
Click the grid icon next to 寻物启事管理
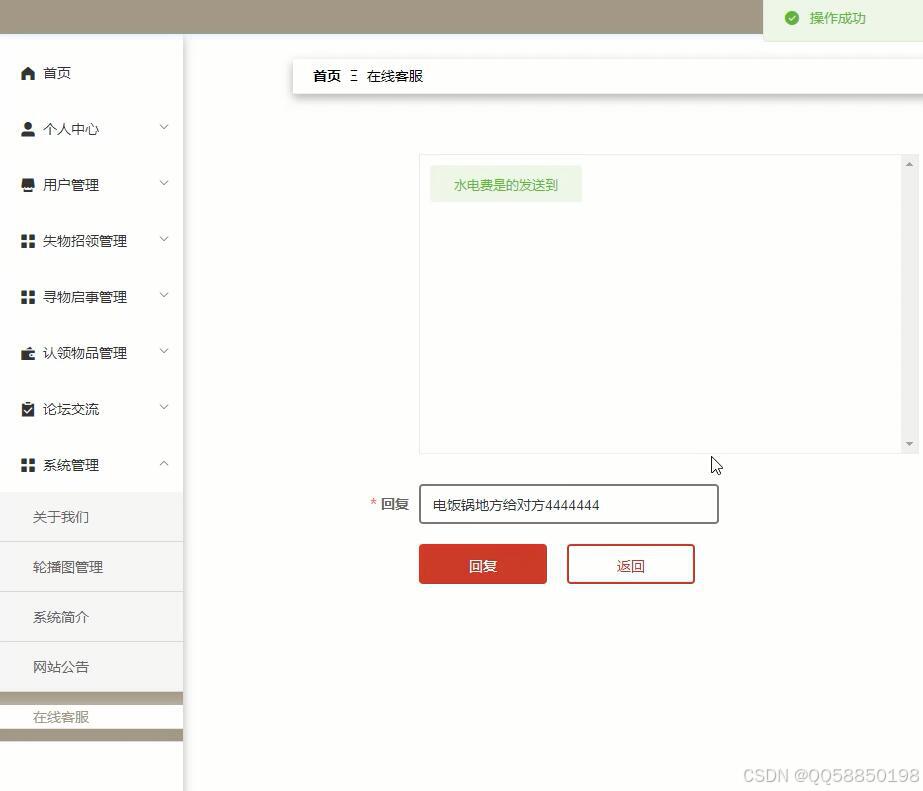click(x=27, y=296)
